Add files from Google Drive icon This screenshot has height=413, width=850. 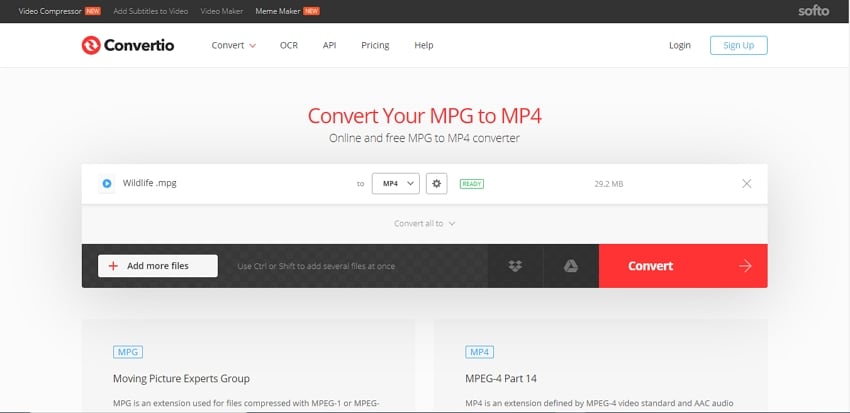tap(570, 266)
